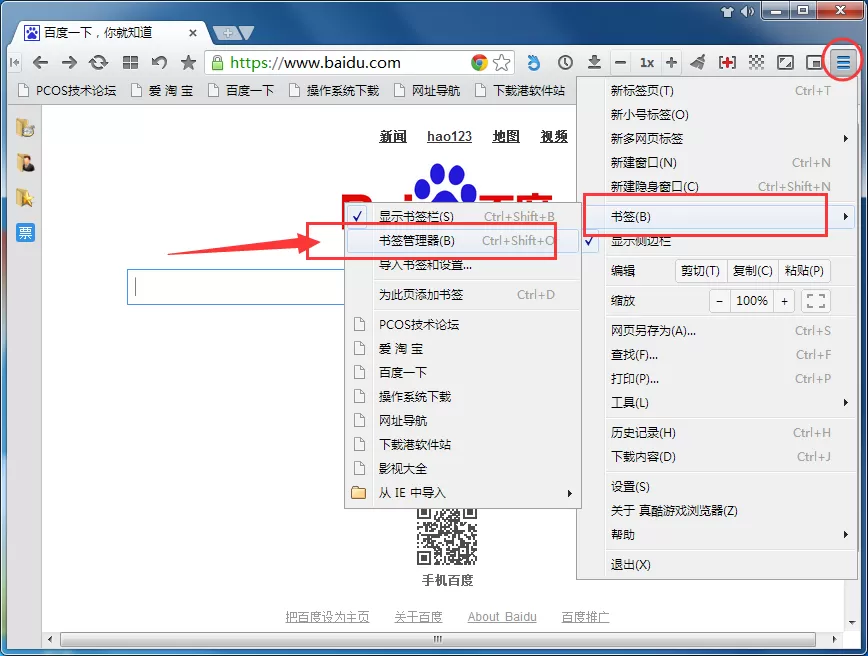Viewport: 868px width, 656px height.
Task: Open downloads with the download arrow icon
Action: (594, 63)
